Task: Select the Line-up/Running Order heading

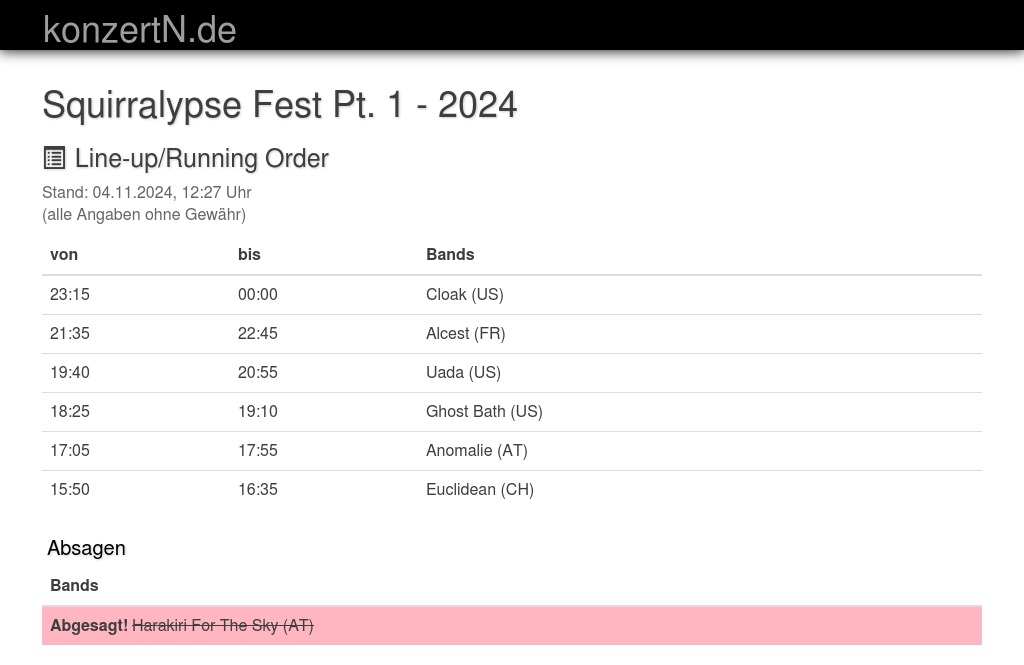Action: (x=201, y=158)
